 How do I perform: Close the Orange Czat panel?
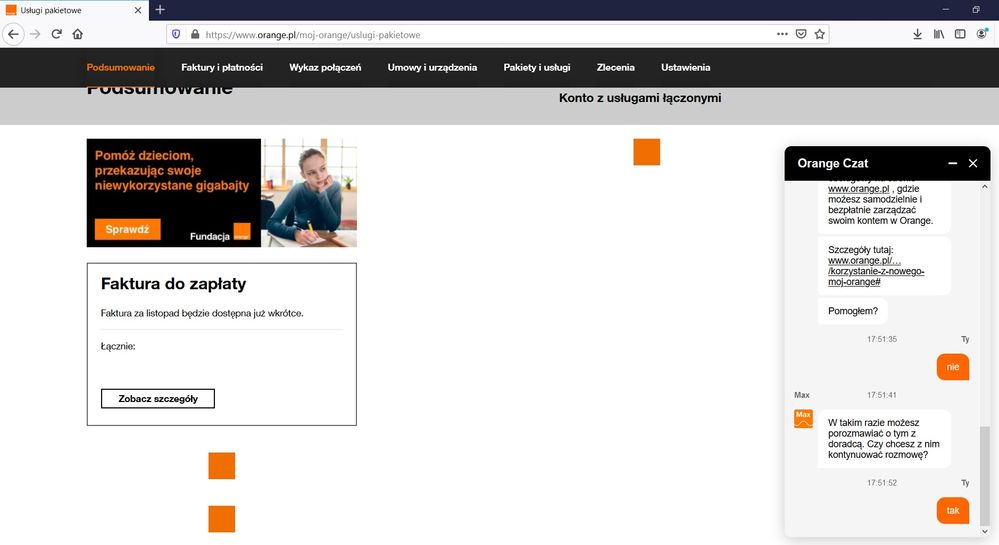click(973, 163)
